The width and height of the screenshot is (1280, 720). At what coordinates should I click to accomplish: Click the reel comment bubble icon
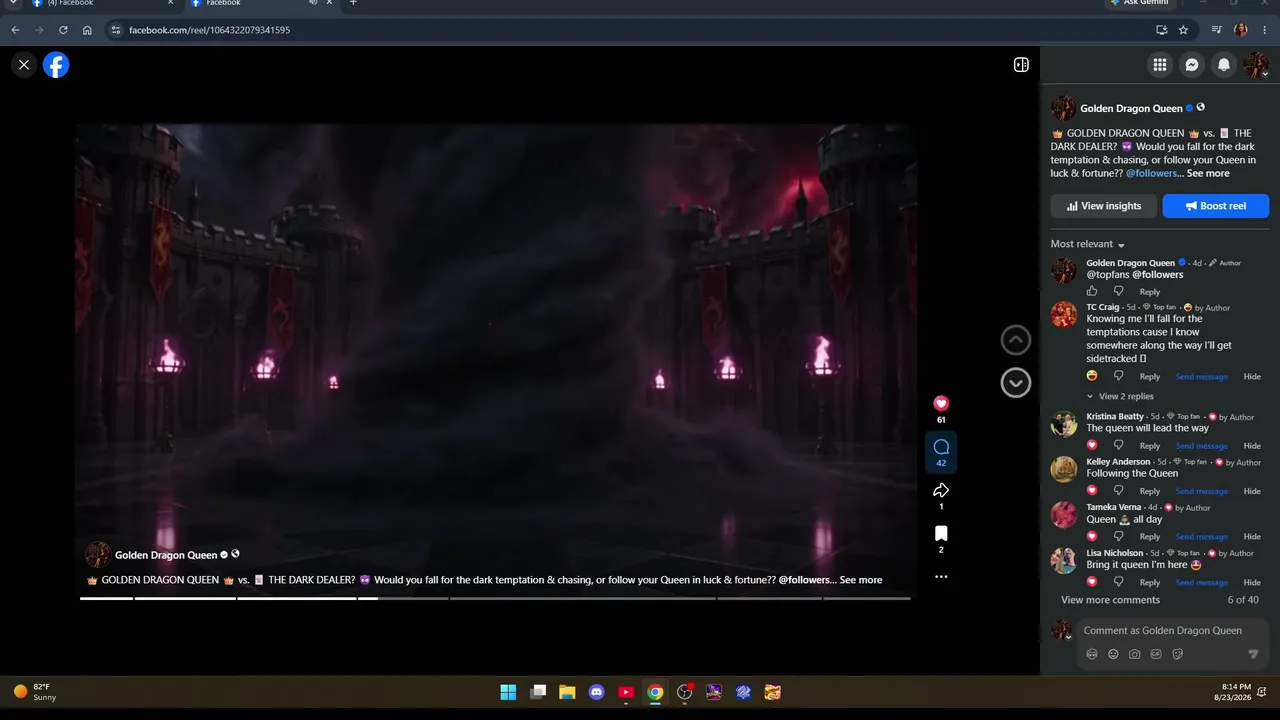(941, 447)
